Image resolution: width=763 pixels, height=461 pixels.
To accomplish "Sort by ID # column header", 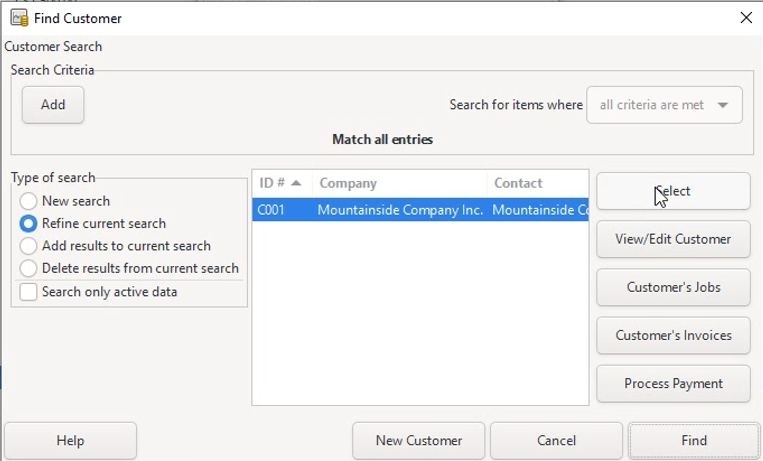I will (280, 183).
